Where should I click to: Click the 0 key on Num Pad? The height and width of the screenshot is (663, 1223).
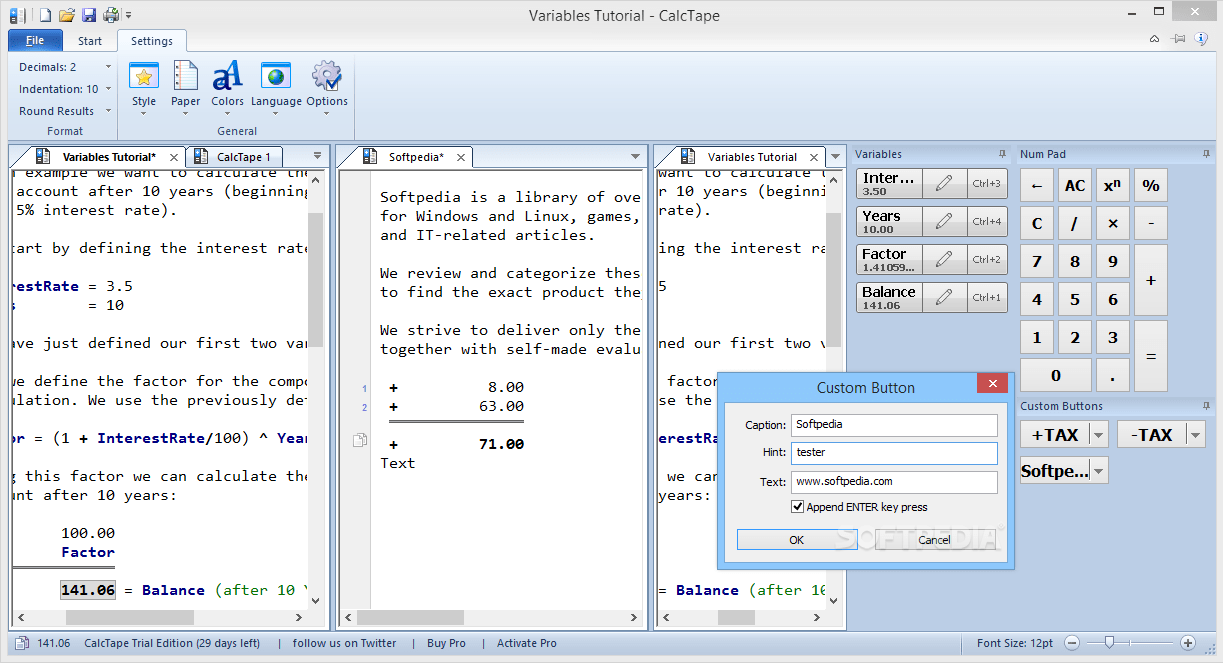pos(1056,376)
